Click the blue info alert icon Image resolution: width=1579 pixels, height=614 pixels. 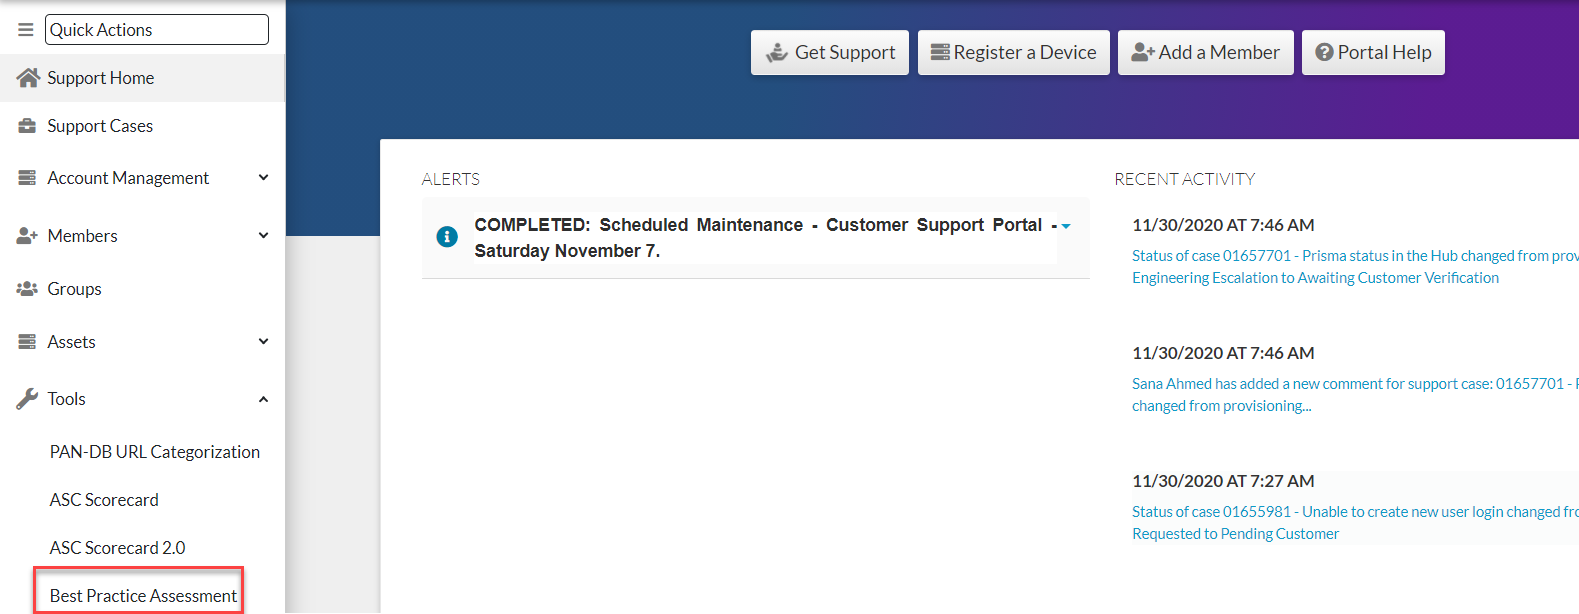tap(447, 237)
